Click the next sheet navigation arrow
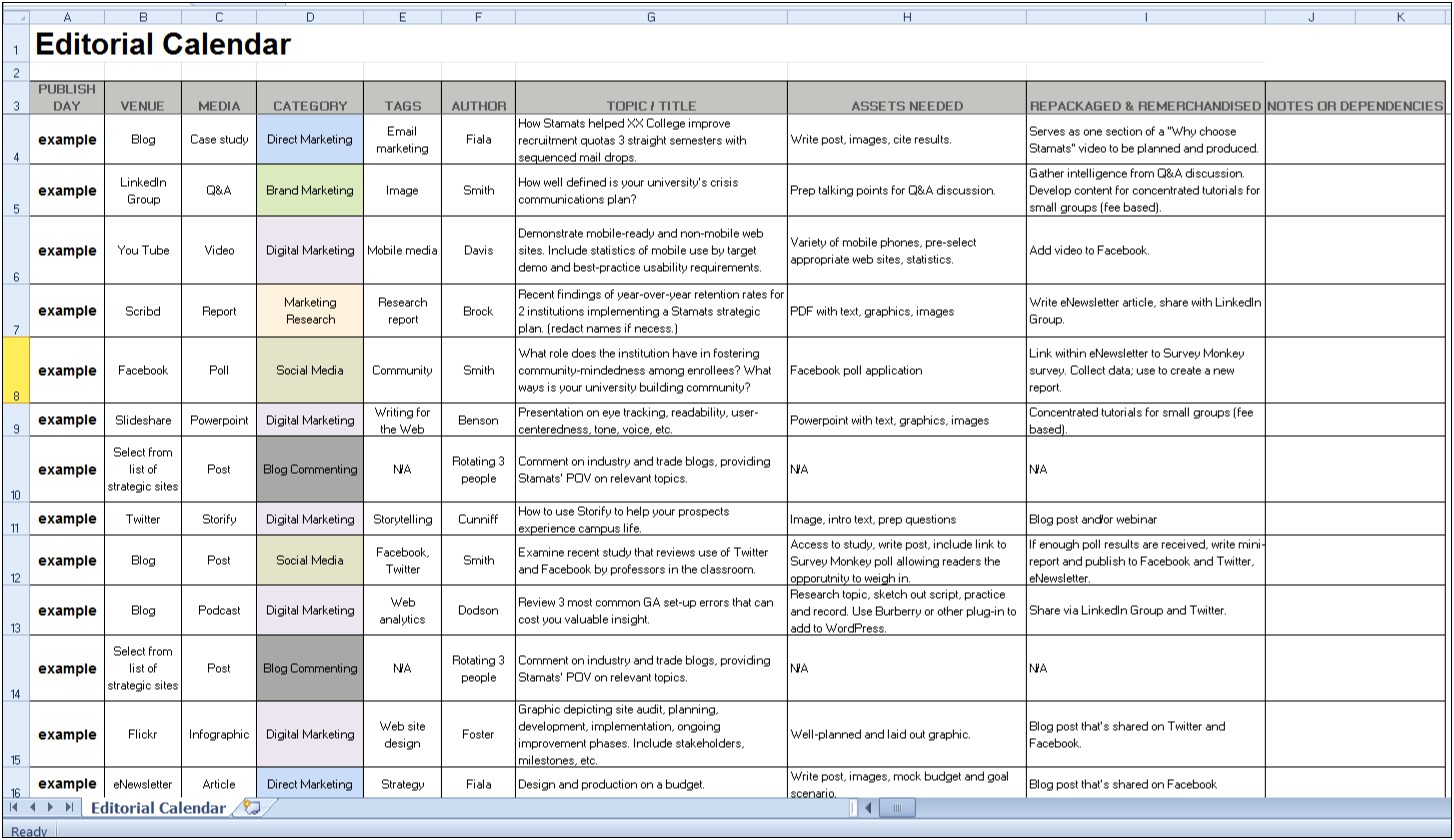The image size is (1454, 840). [x=51, y=807]
